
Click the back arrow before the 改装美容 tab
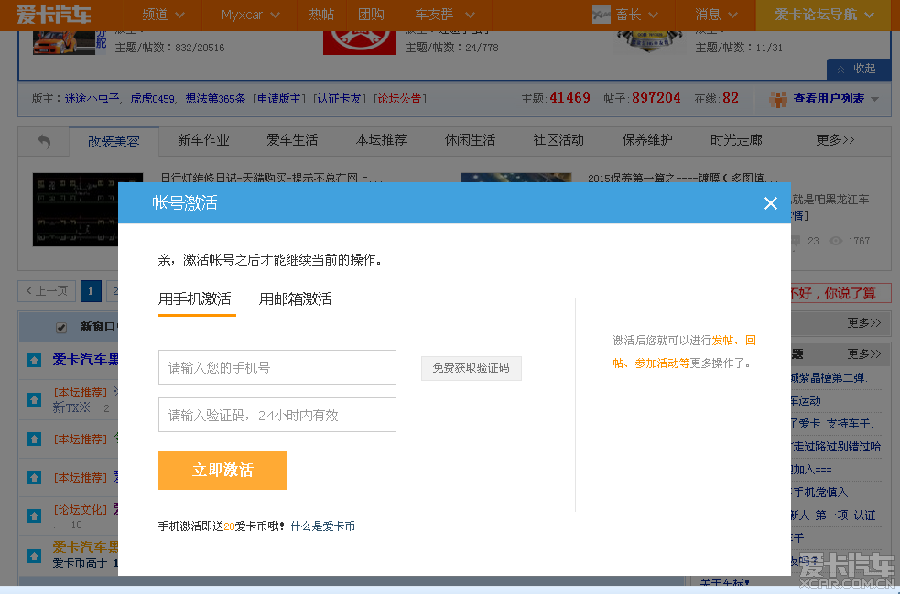click(x=44, y=141)
